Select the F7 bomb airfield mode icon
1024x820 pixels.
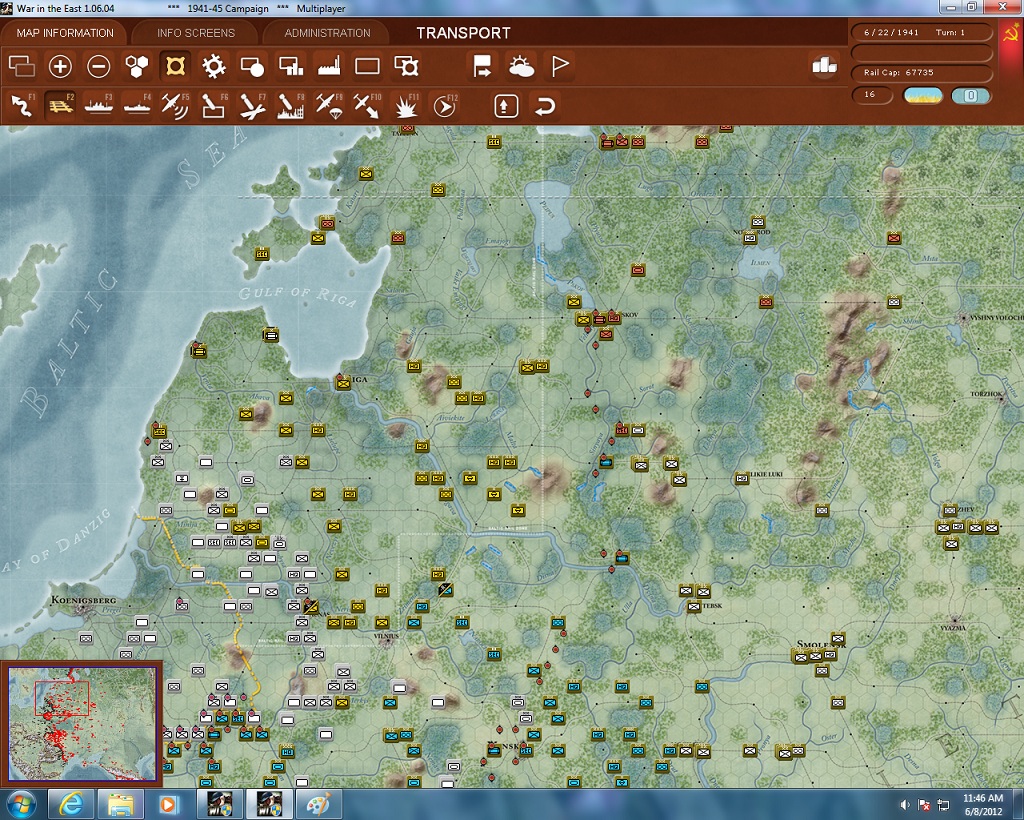pyautogui.click(x=252, y=106)
